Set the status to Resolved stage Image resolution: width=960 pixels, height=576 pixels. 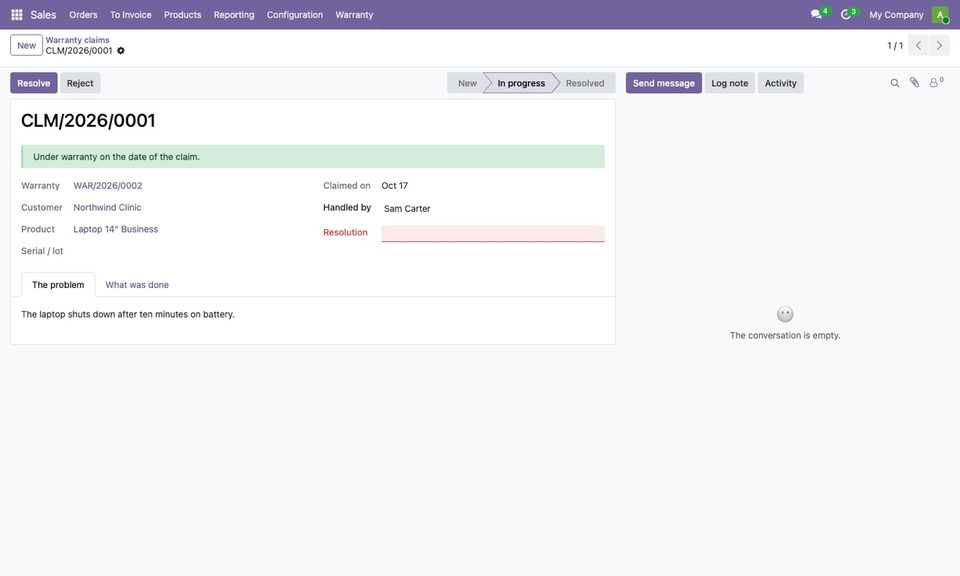[585, 83]
